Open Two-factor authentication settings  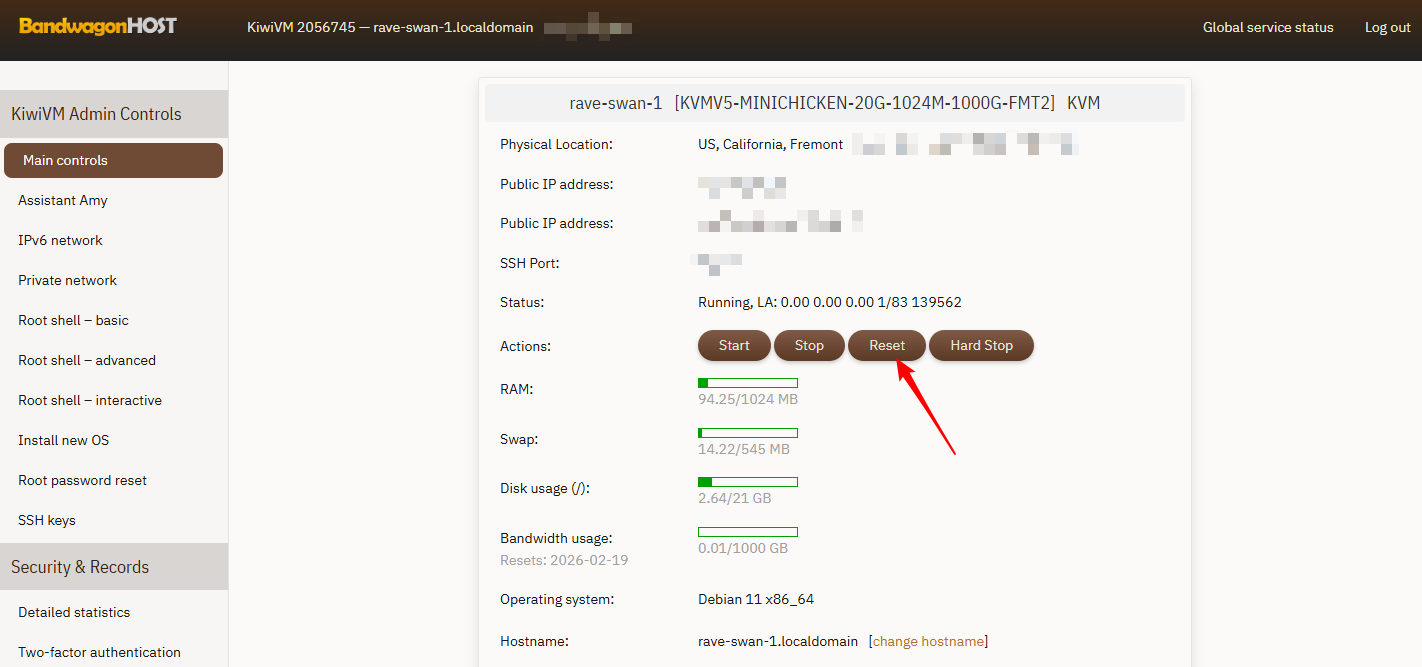pyautogui.click(x=99, y=652)
